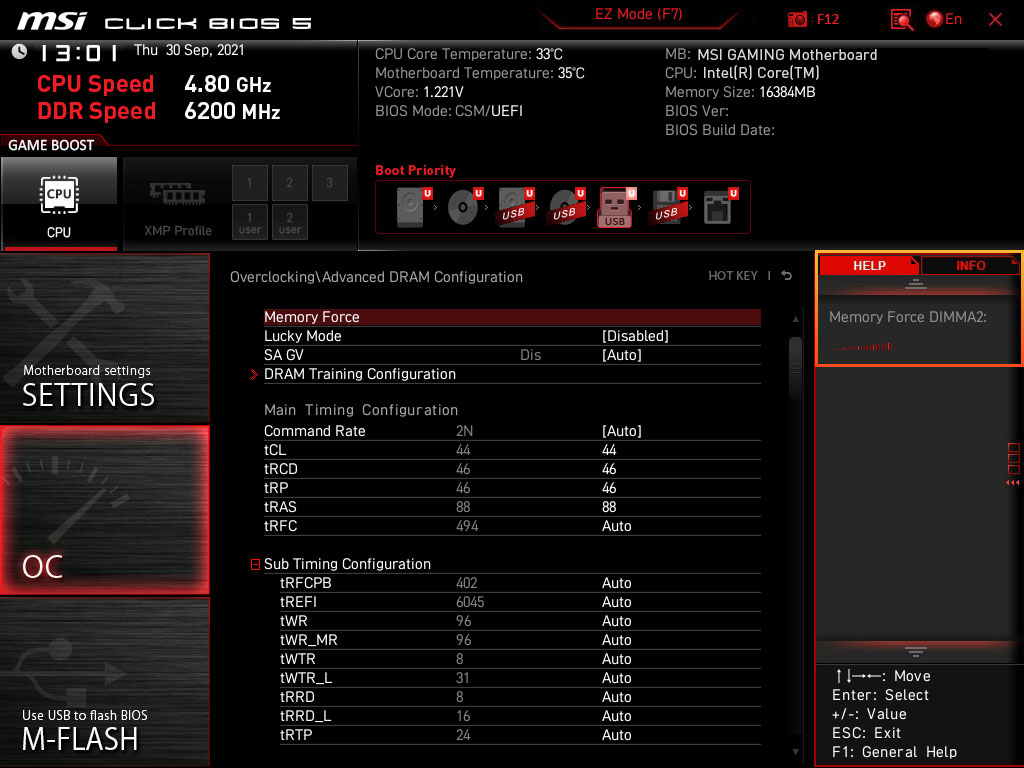The width and height of the screenshot is (1024, 768).
Task: Click the USB hard disk boot icon
Action: click(515, 207)
